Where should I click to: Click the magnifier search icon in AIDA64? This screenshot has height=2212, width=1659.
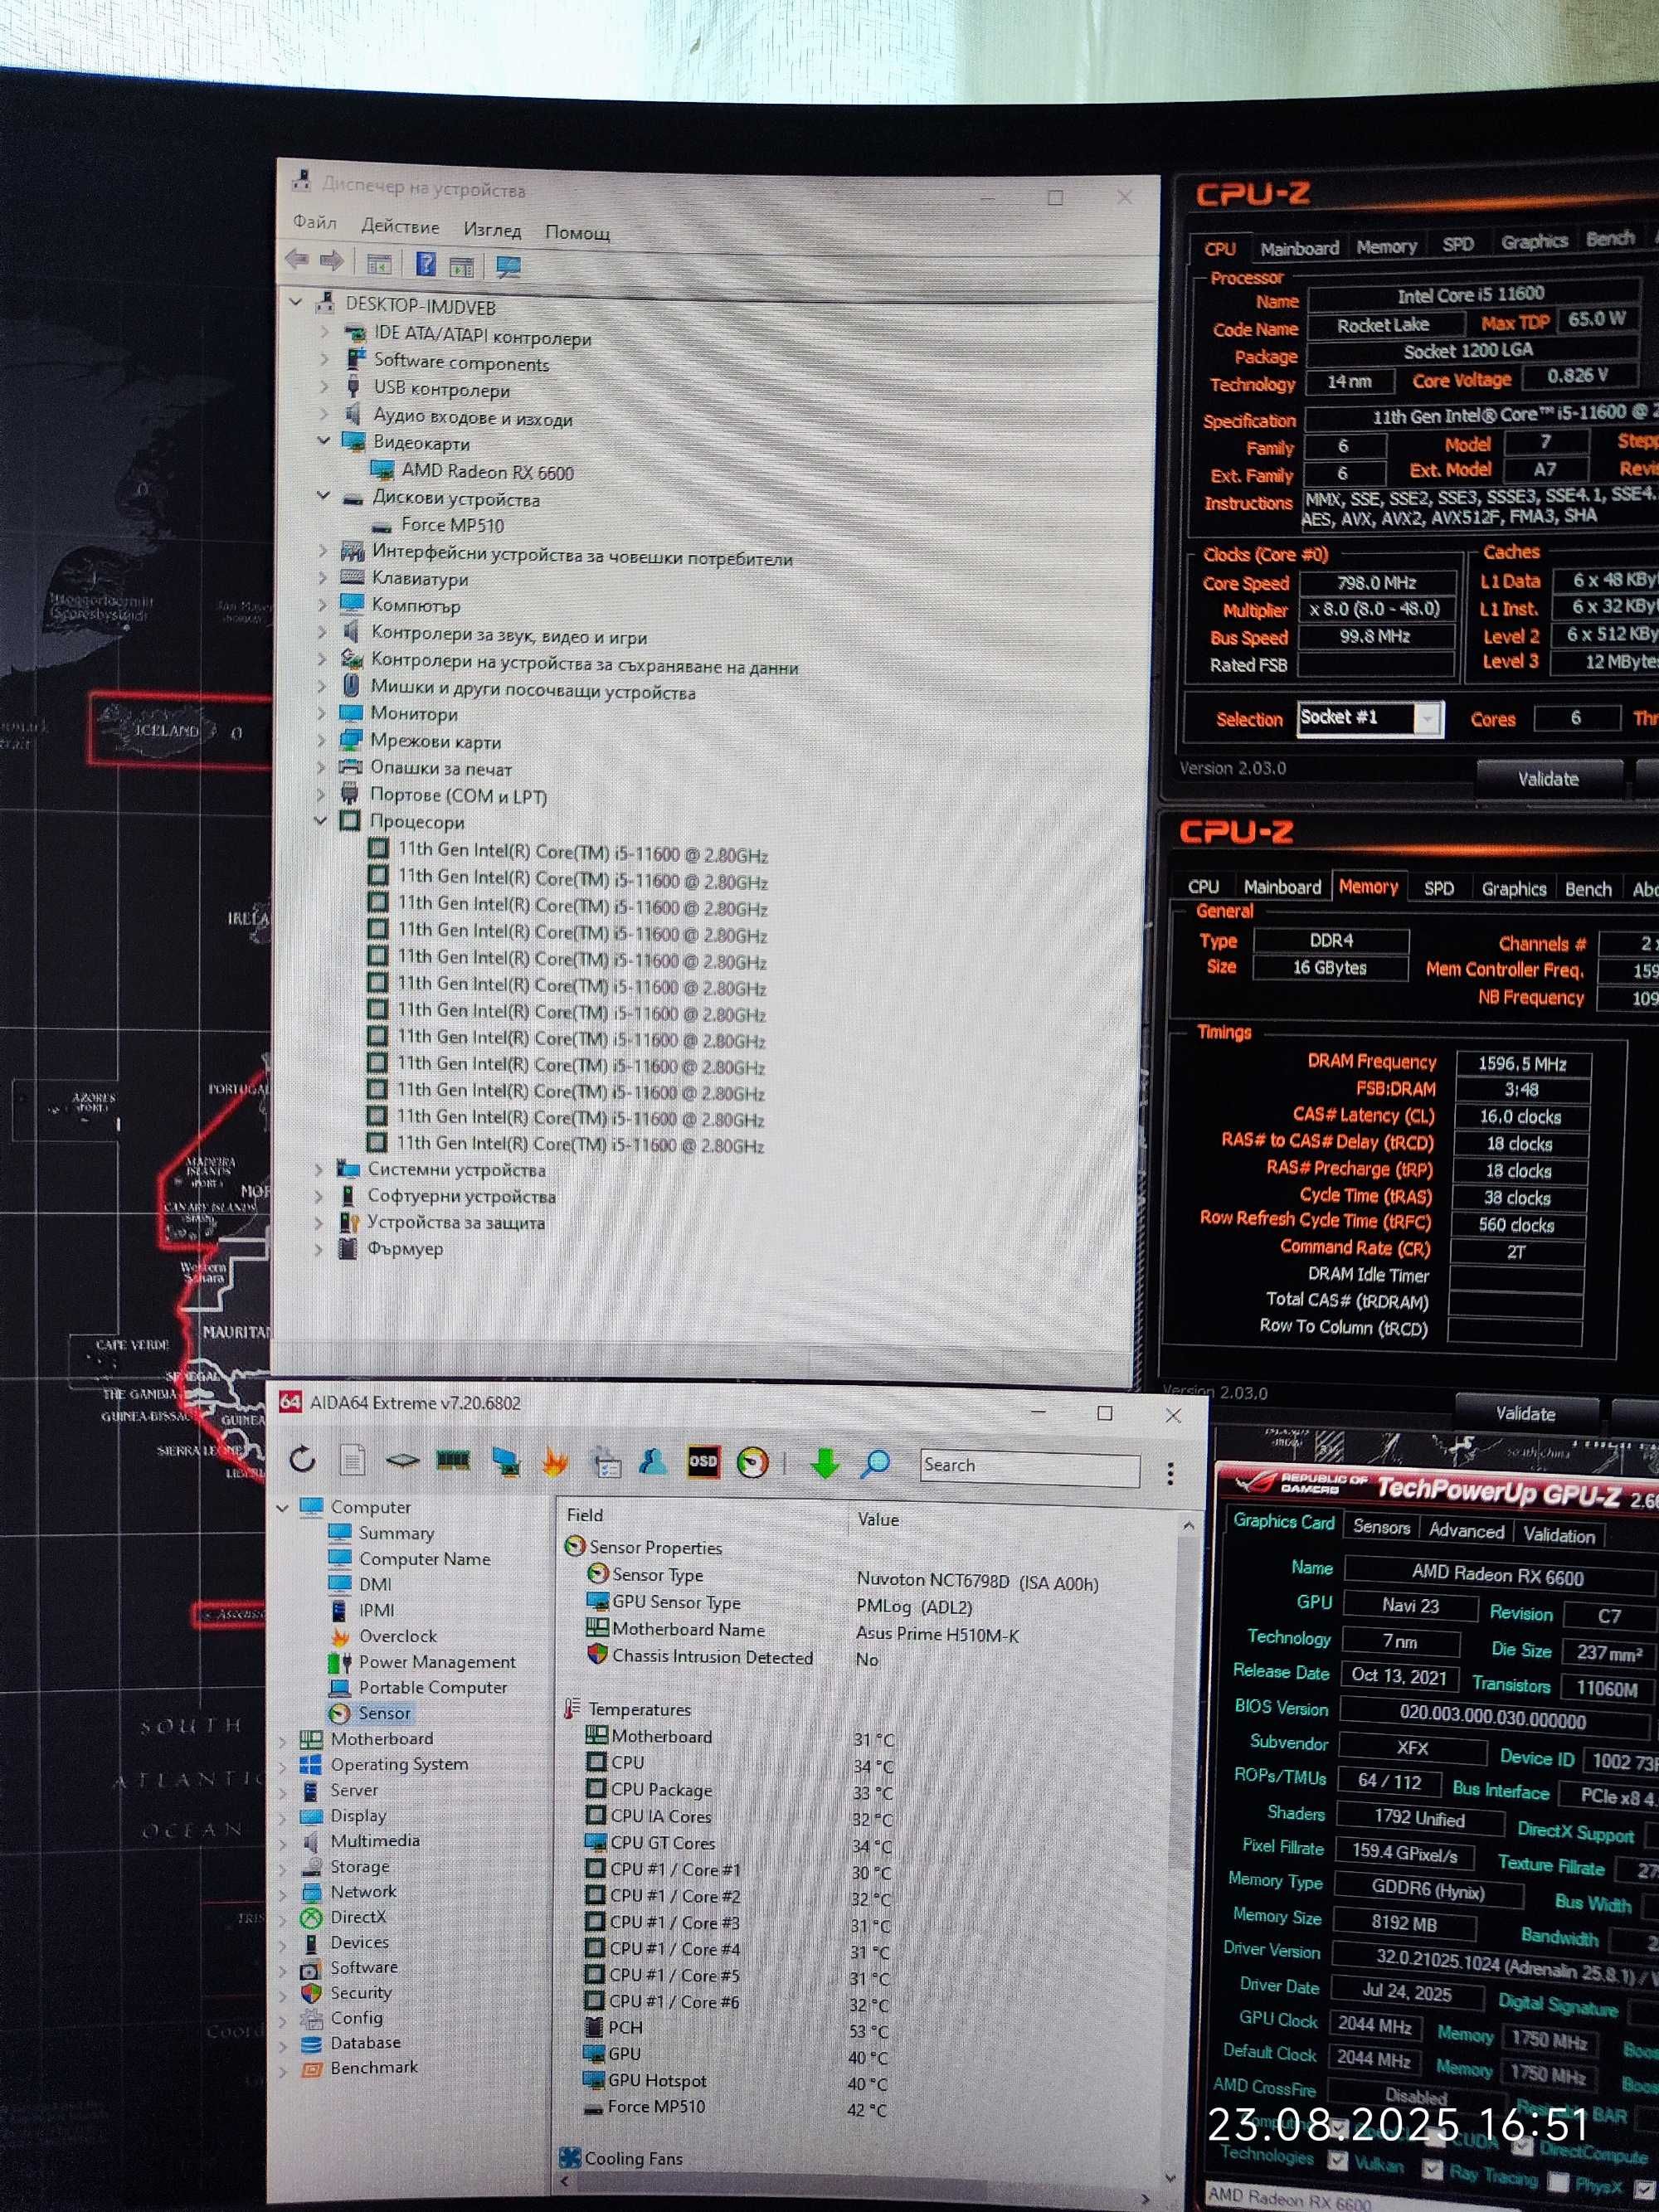coord(875,1464)
